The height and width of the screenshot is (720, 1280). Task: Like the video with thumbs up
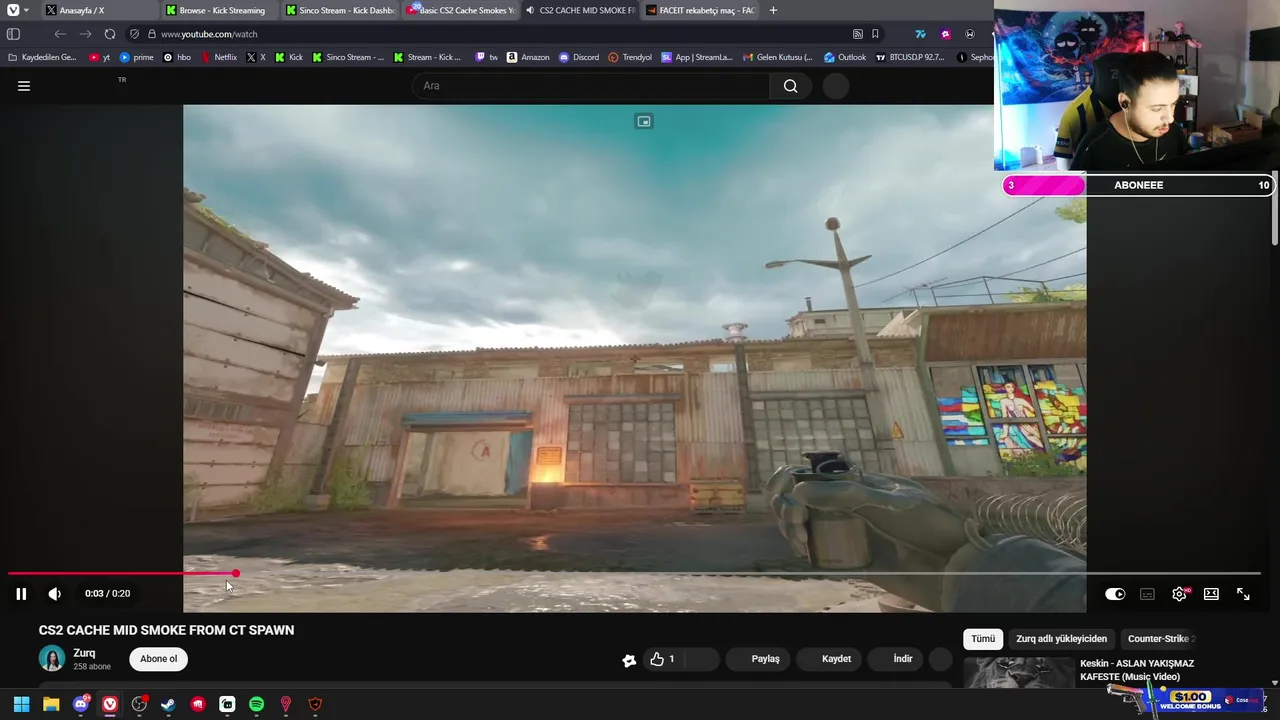tap(662, 659)
